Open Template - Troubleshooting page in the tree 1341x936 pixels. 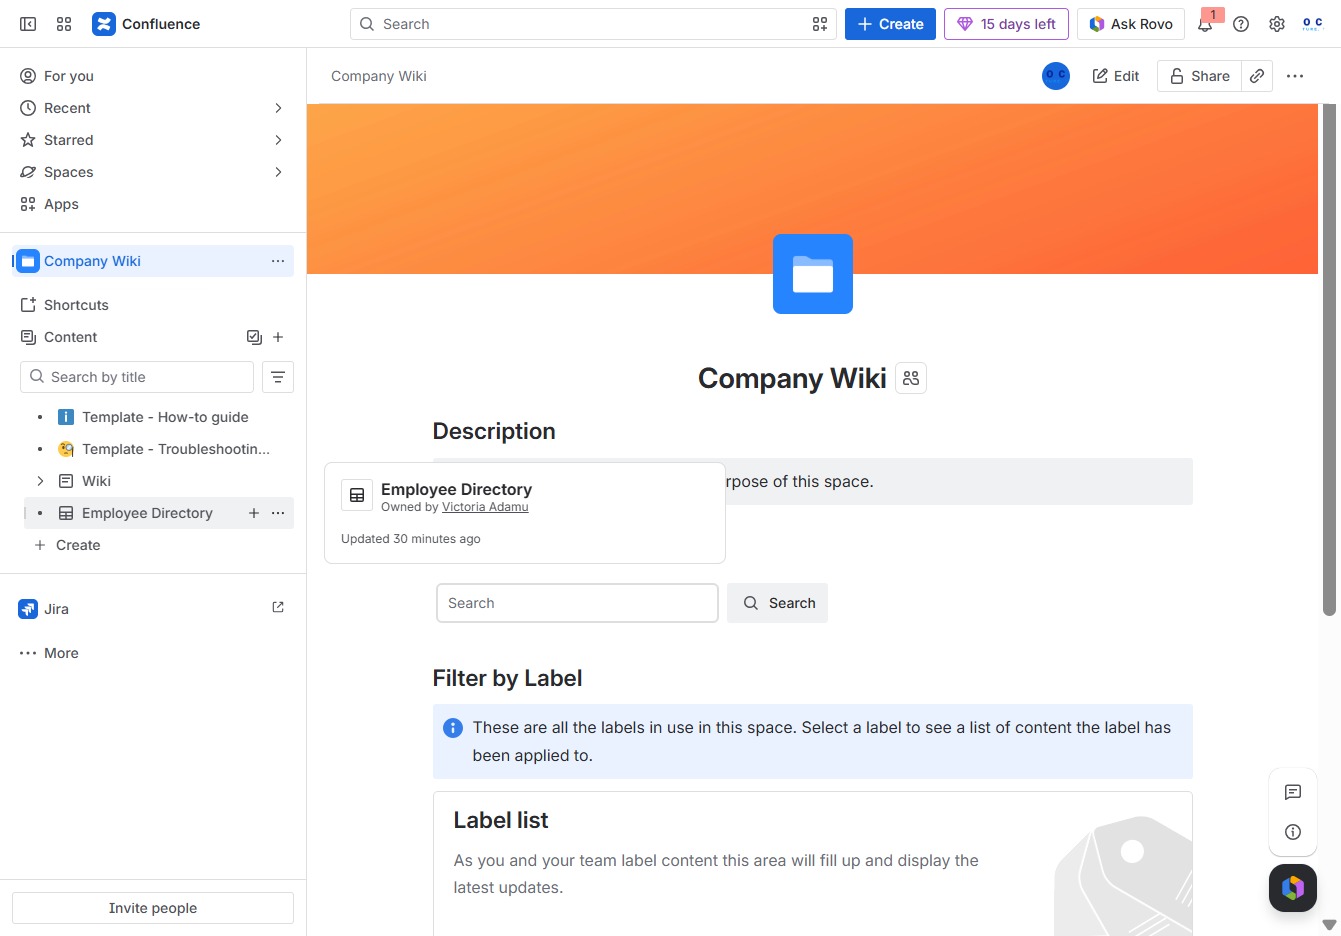[176, 449]
